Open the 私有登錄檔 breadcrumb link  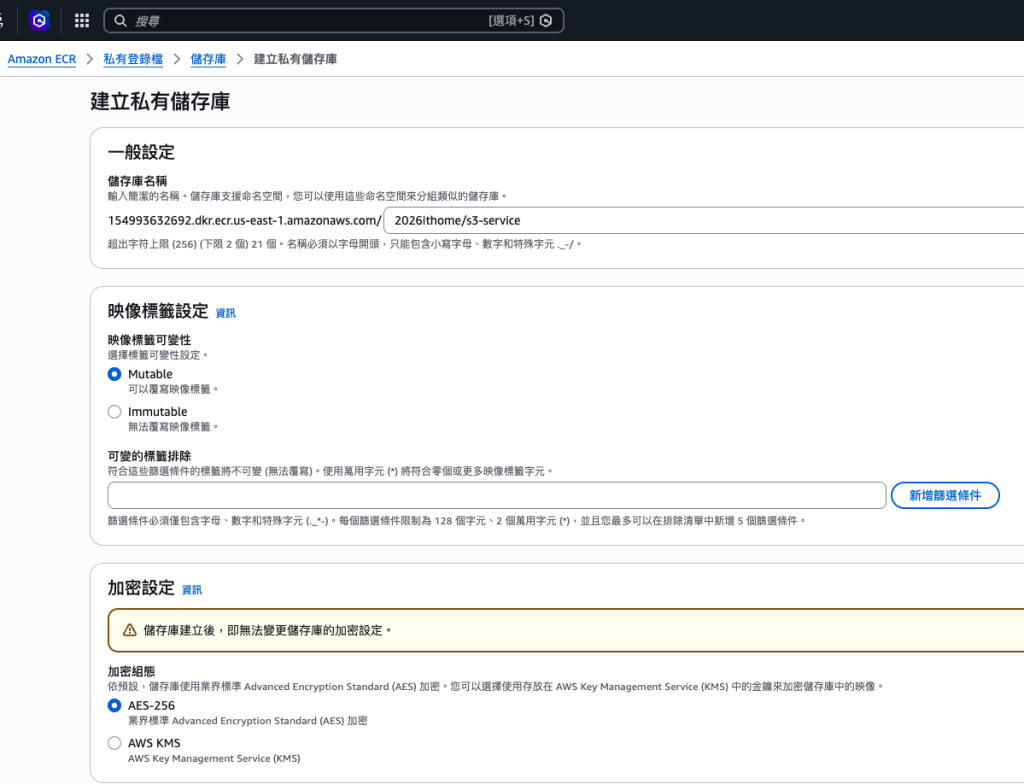[133, 59]
